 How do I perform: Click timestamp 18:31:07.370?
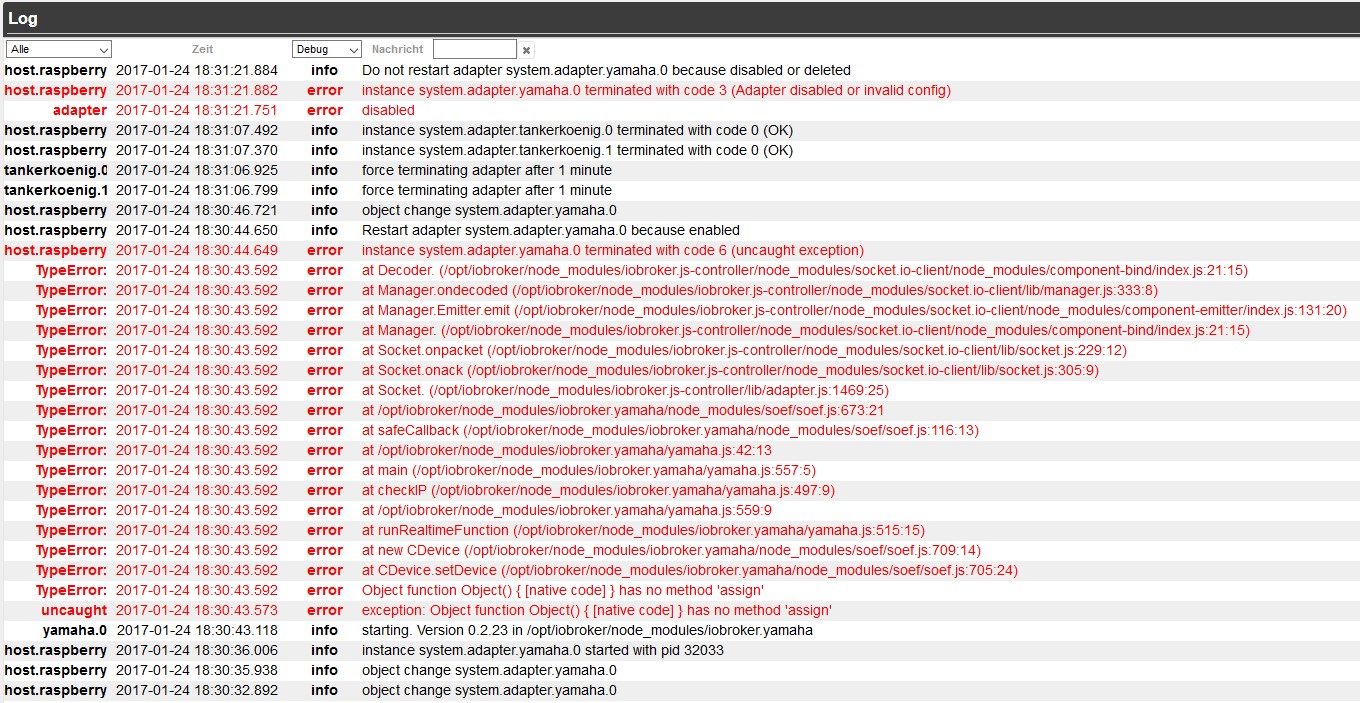click(x=197, y=151)
